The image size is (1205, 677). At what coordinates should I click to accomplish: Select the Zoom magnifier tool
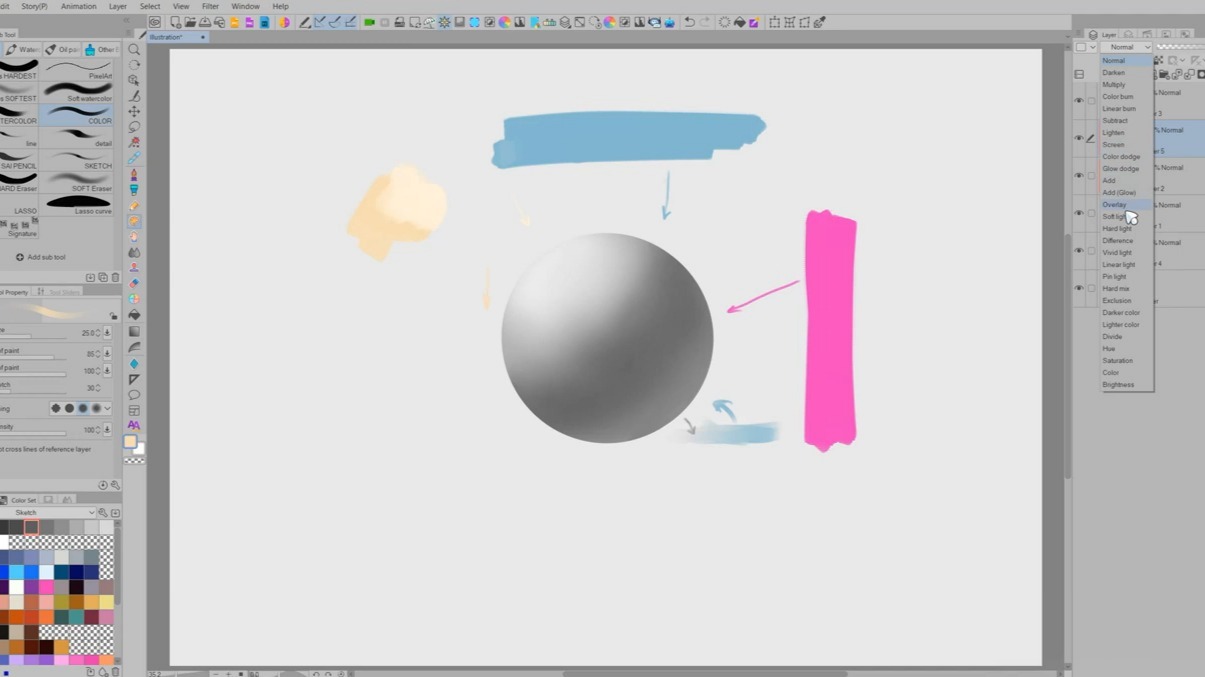coord(134,49)
